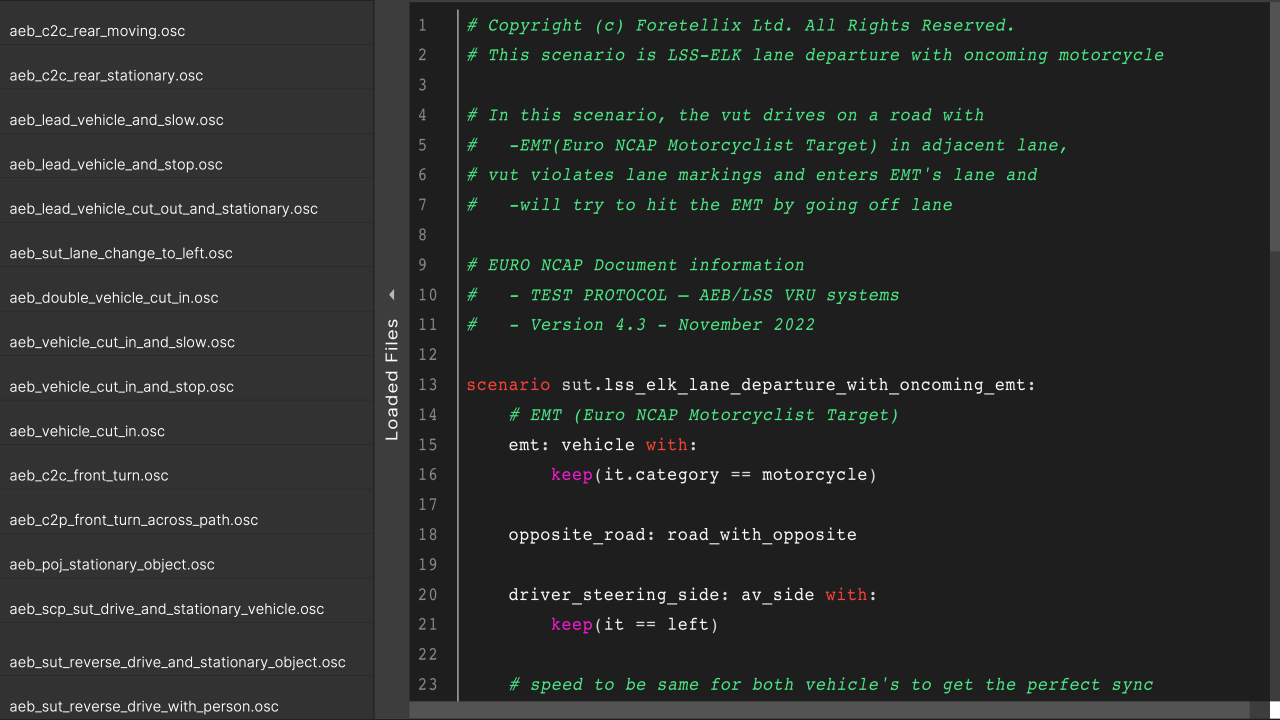
Task: Open aeb_poj_stationary_object.osc
Action: (x=112, y=565)
